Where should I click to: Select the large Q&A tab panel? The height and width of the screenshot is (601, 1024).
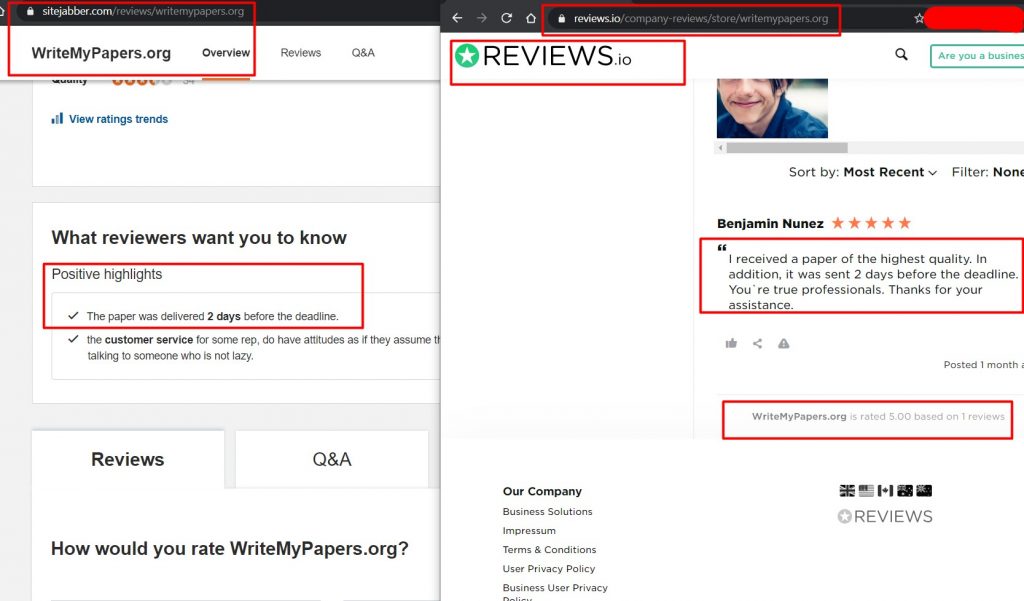pos(332,459)
